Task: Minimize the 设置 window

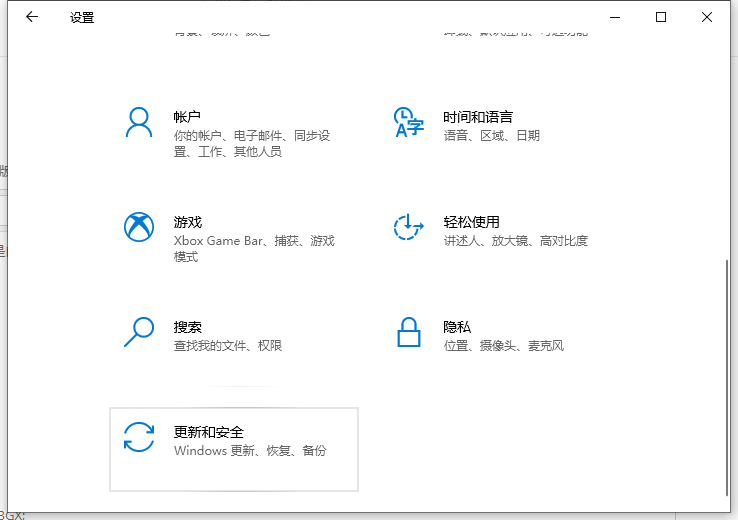Action: pos(615,17)
